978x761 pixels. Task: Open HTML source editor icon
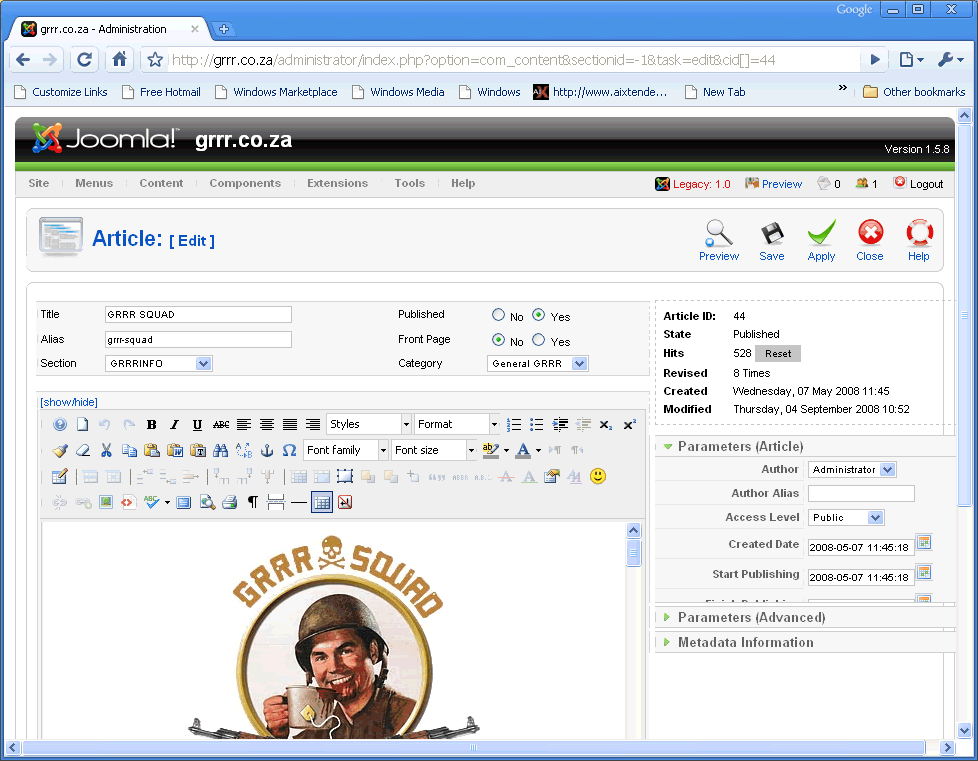click(128, 502)
